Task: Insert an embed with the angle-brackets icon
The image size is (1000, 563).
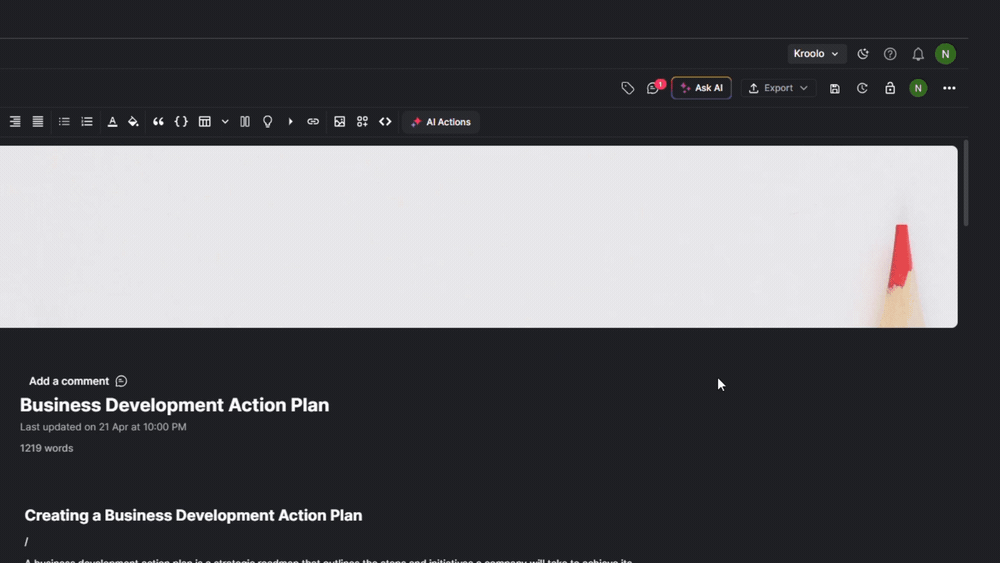Action: (x=385, y=122)
